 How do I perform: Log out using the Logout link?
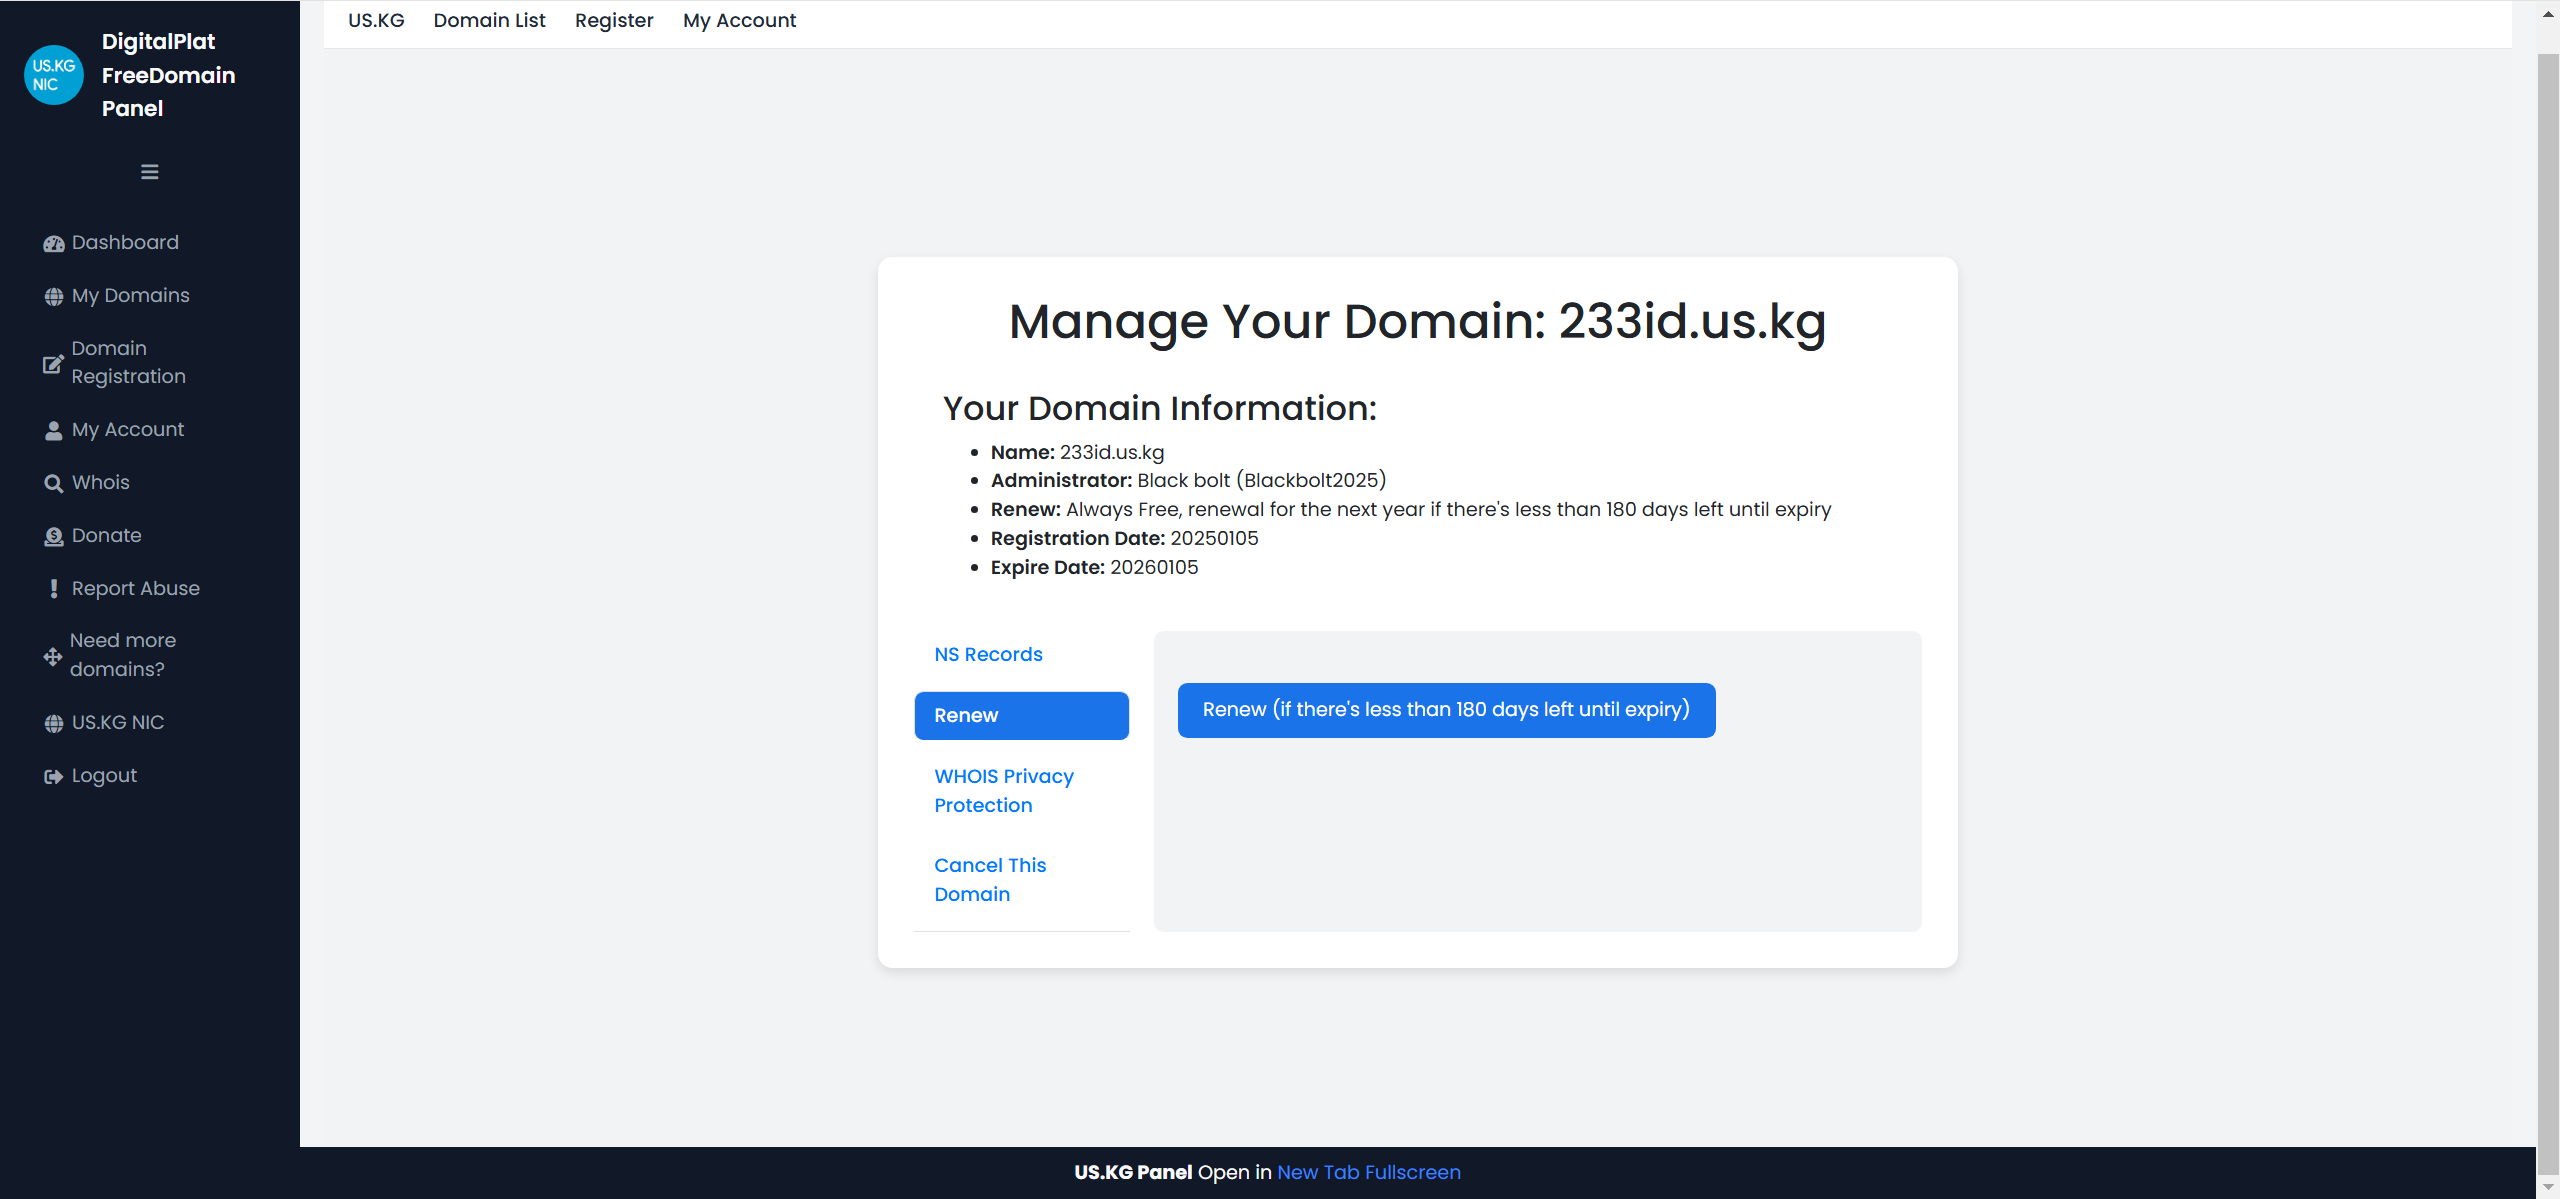click(x=104, y=775)
